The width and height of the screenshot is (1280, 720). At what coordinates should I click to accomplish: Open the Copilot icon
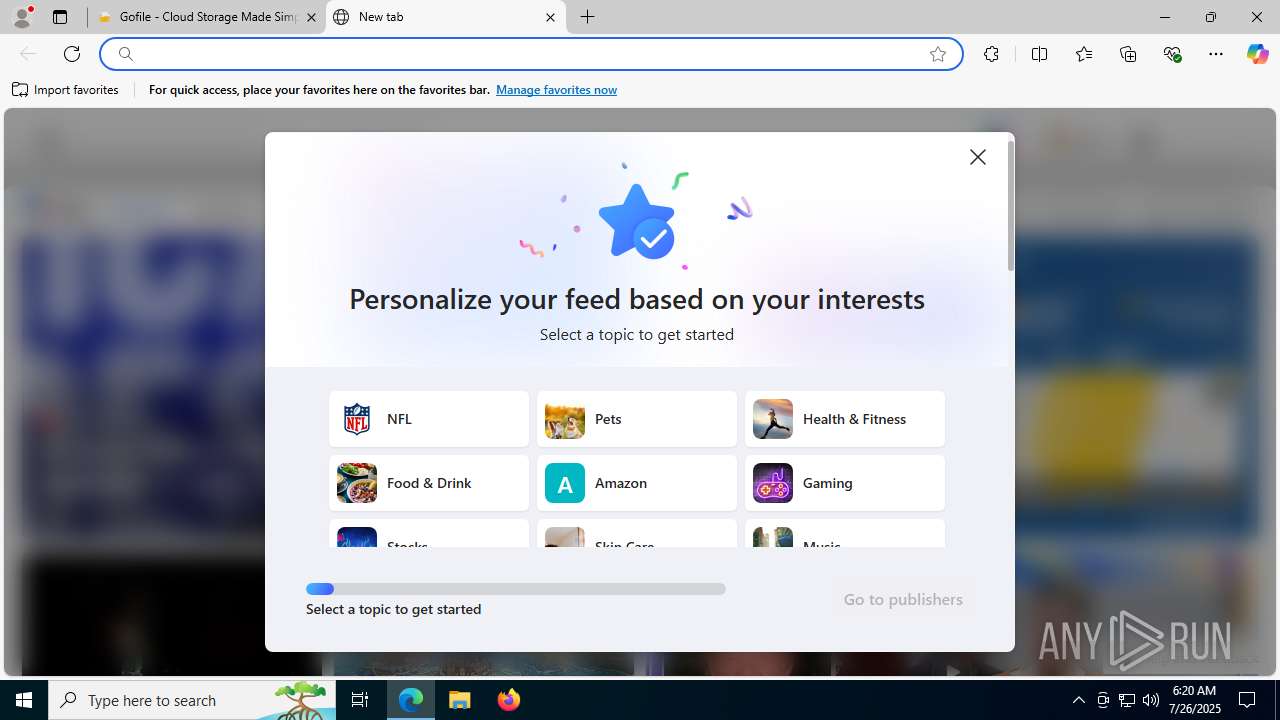[x=1257, y=54]
